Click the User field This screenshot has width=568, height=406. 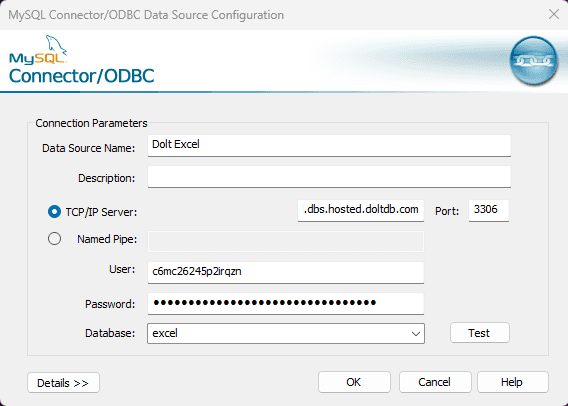pos(286,272)
